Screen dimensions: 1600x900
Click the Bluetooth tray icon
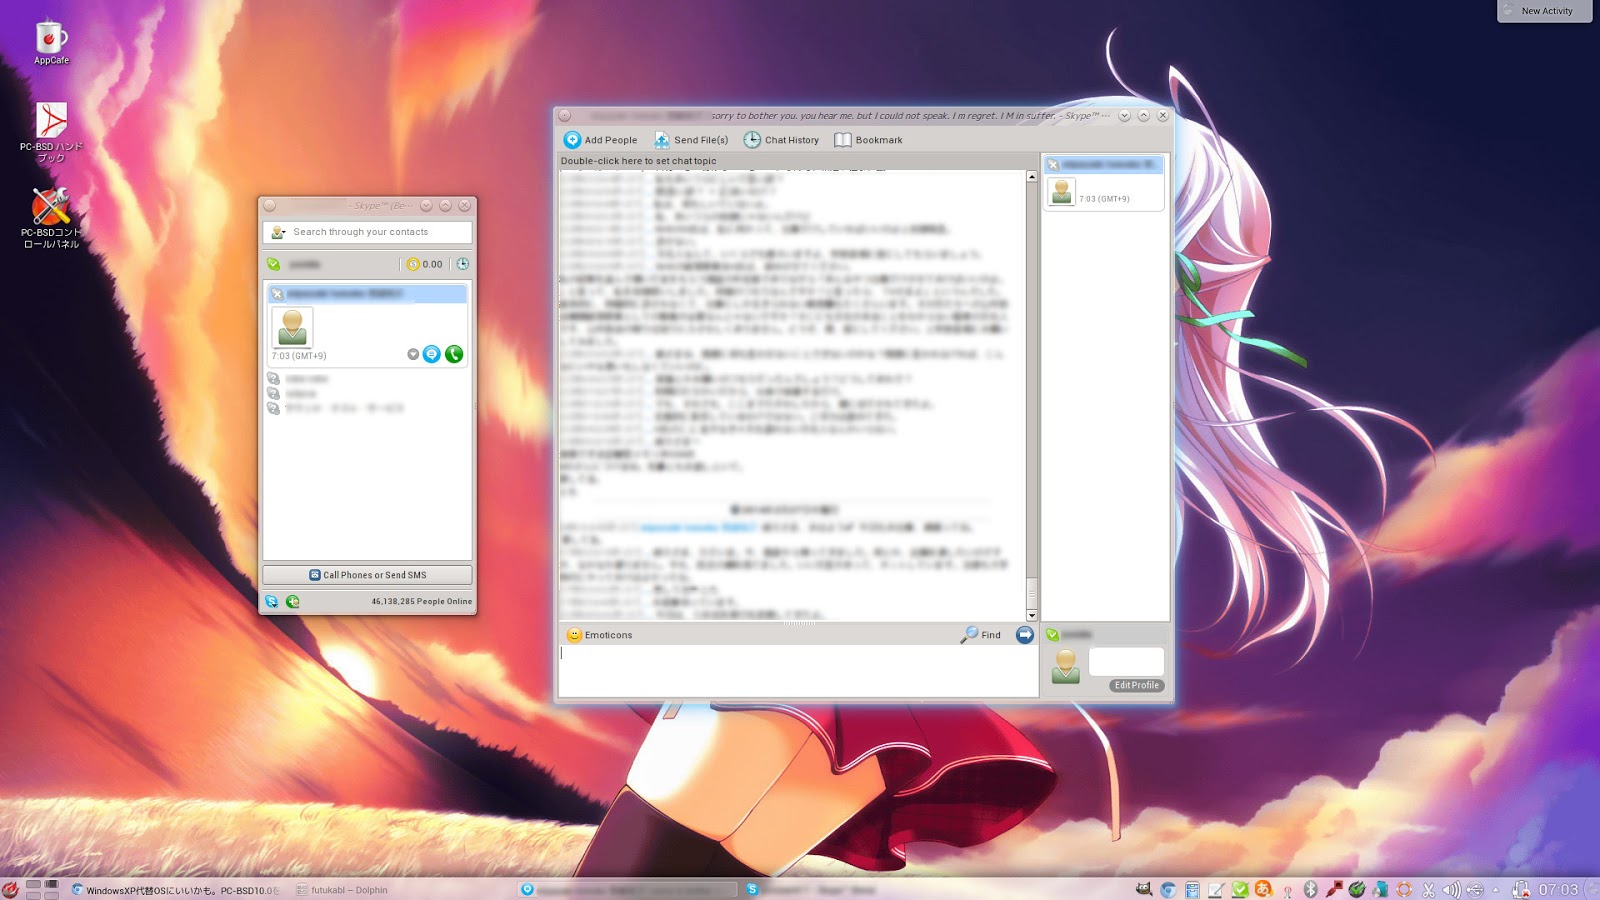1311,889
